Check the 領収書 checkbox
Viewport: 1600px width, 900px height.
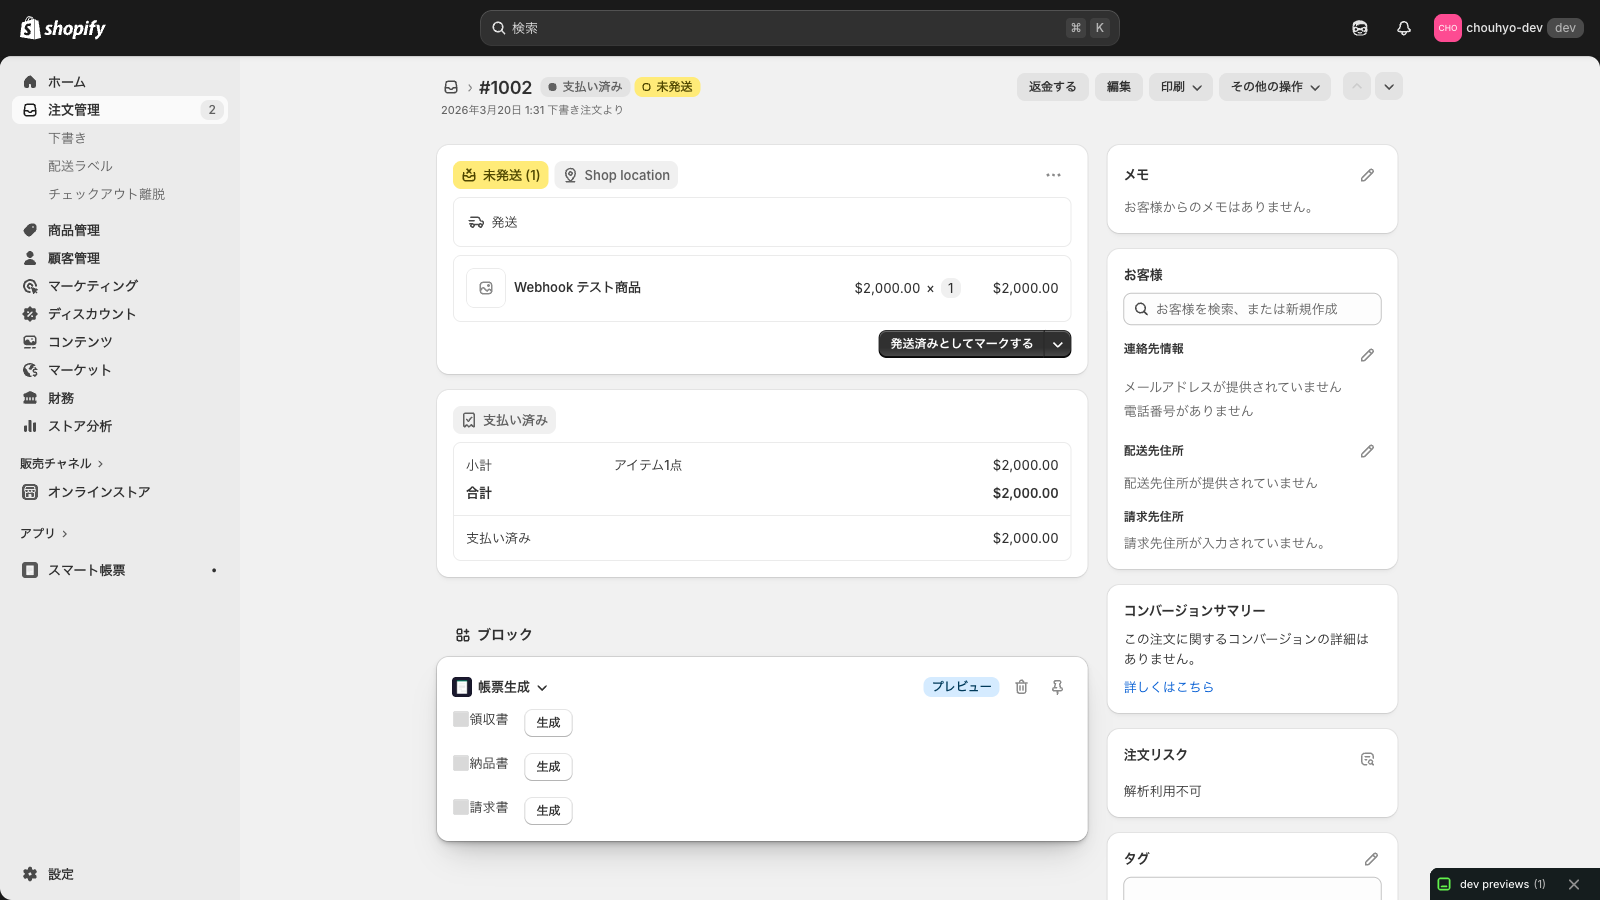pyautogui.click(x=461, y=719)
